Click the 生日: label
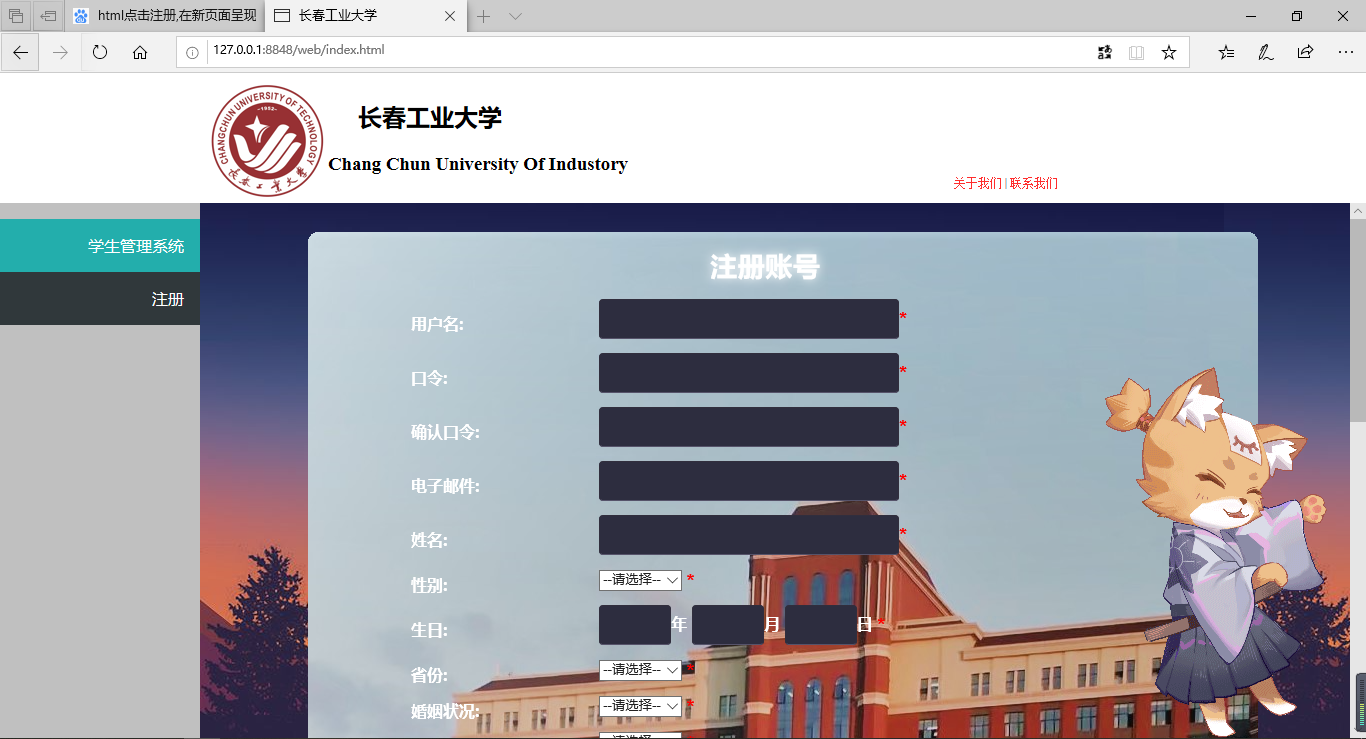 pos(429,630)
